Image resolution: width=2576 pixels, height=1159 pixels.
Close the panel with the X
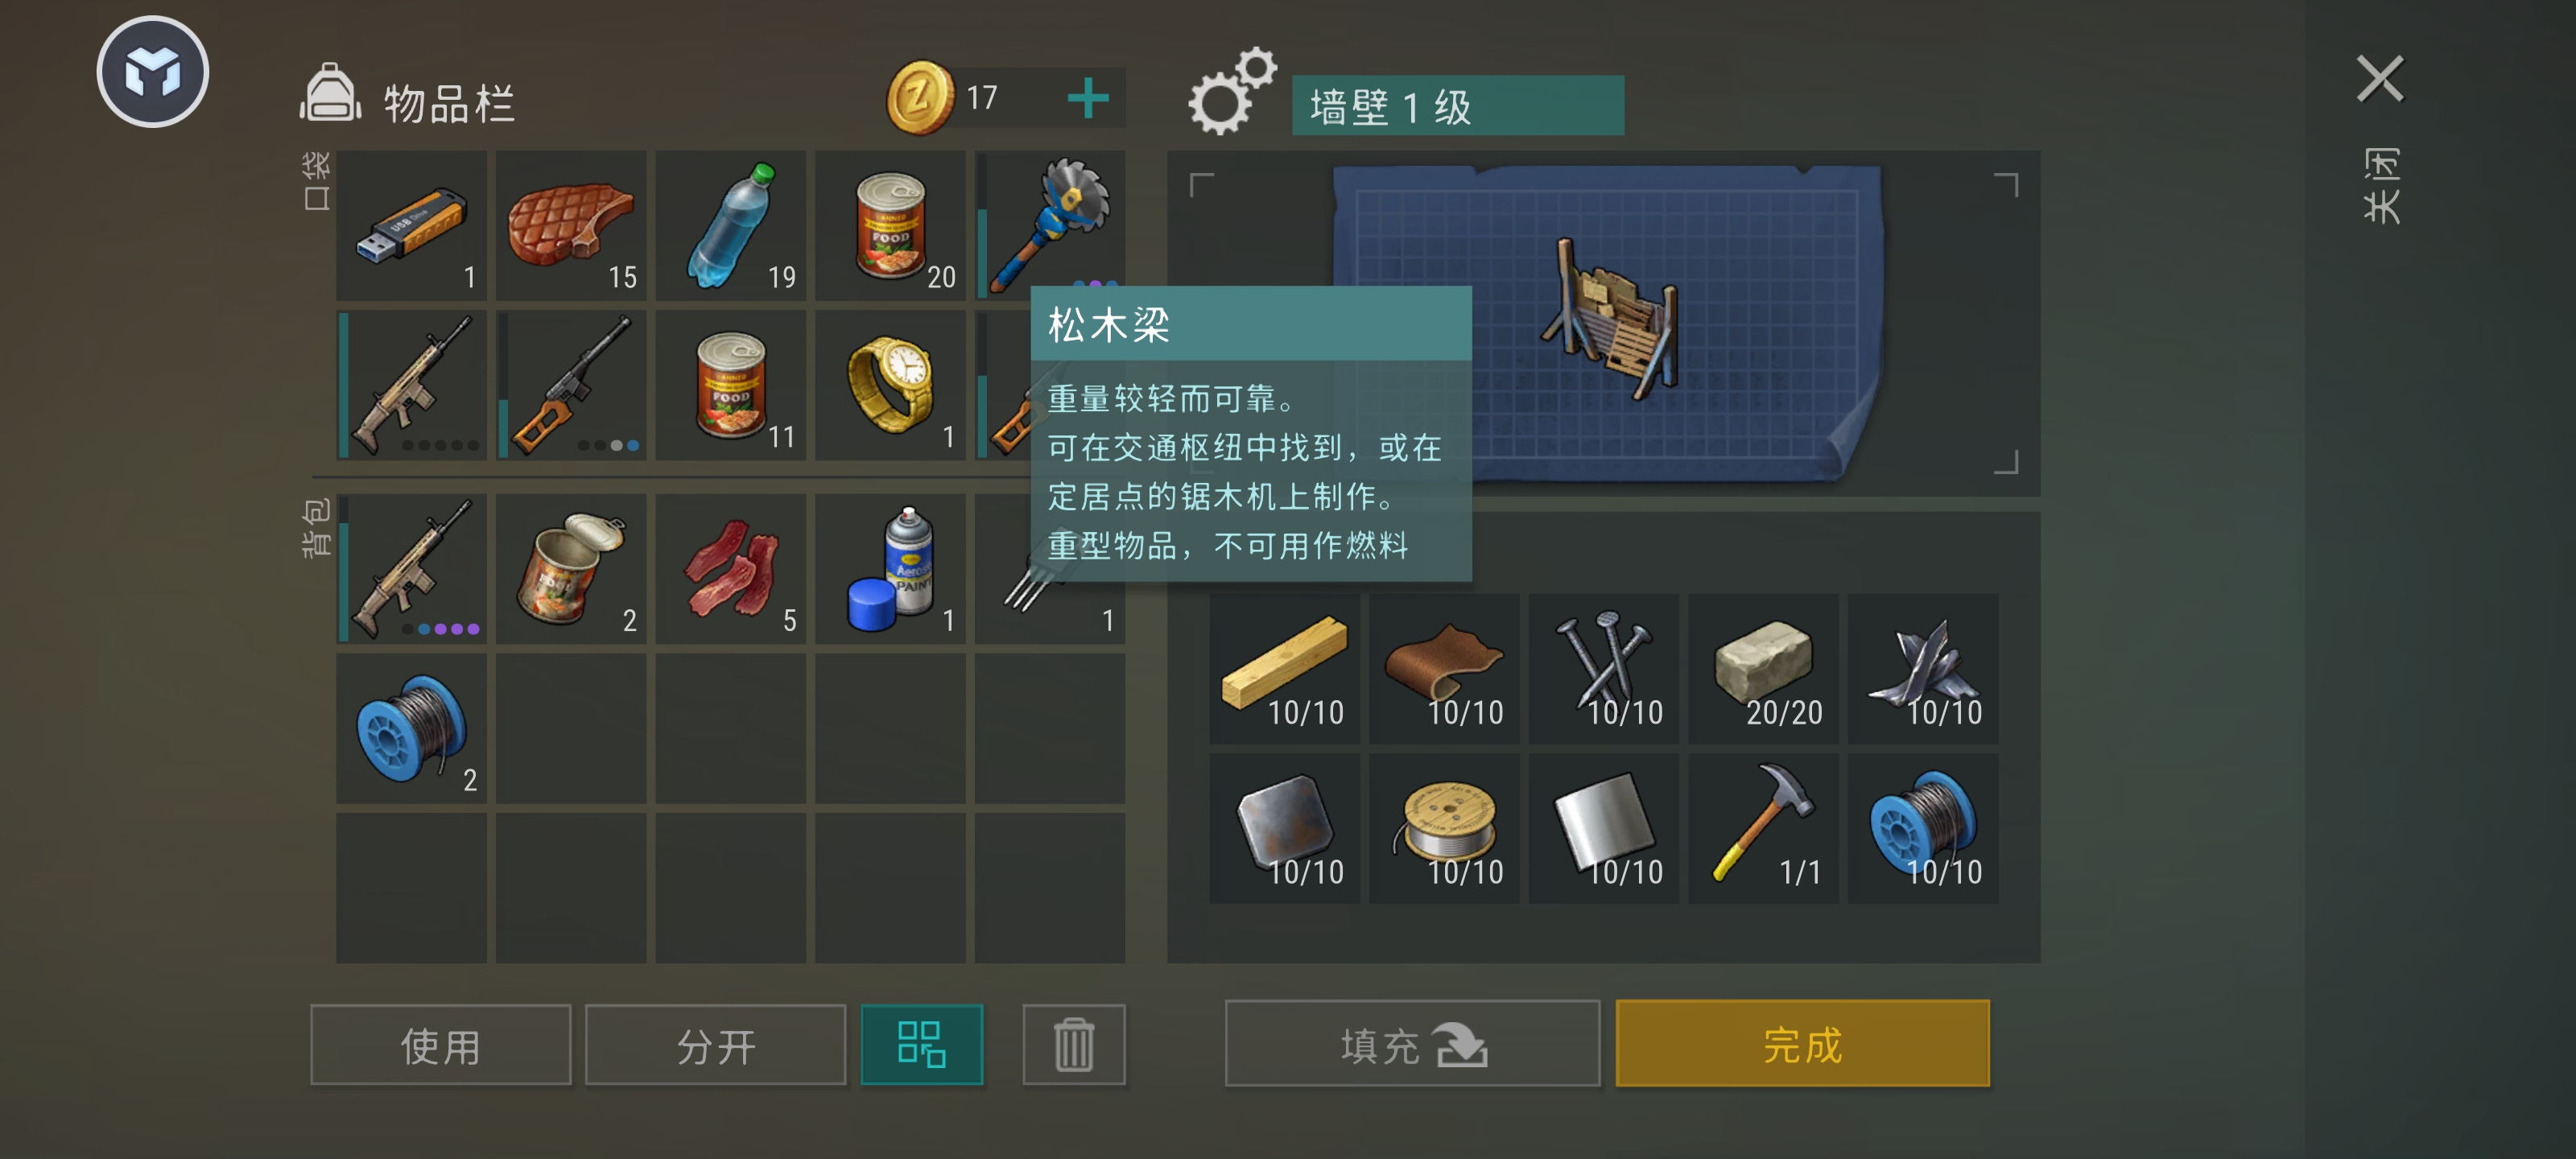coord(2380,79)
